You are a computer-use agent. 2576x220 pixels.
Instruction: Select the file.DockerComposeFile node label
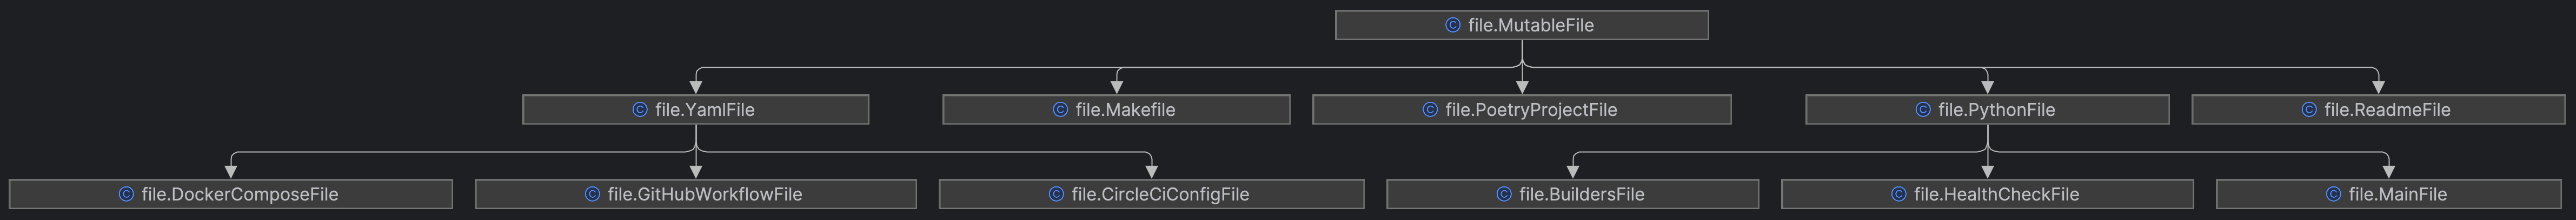(x=240, y=194)
